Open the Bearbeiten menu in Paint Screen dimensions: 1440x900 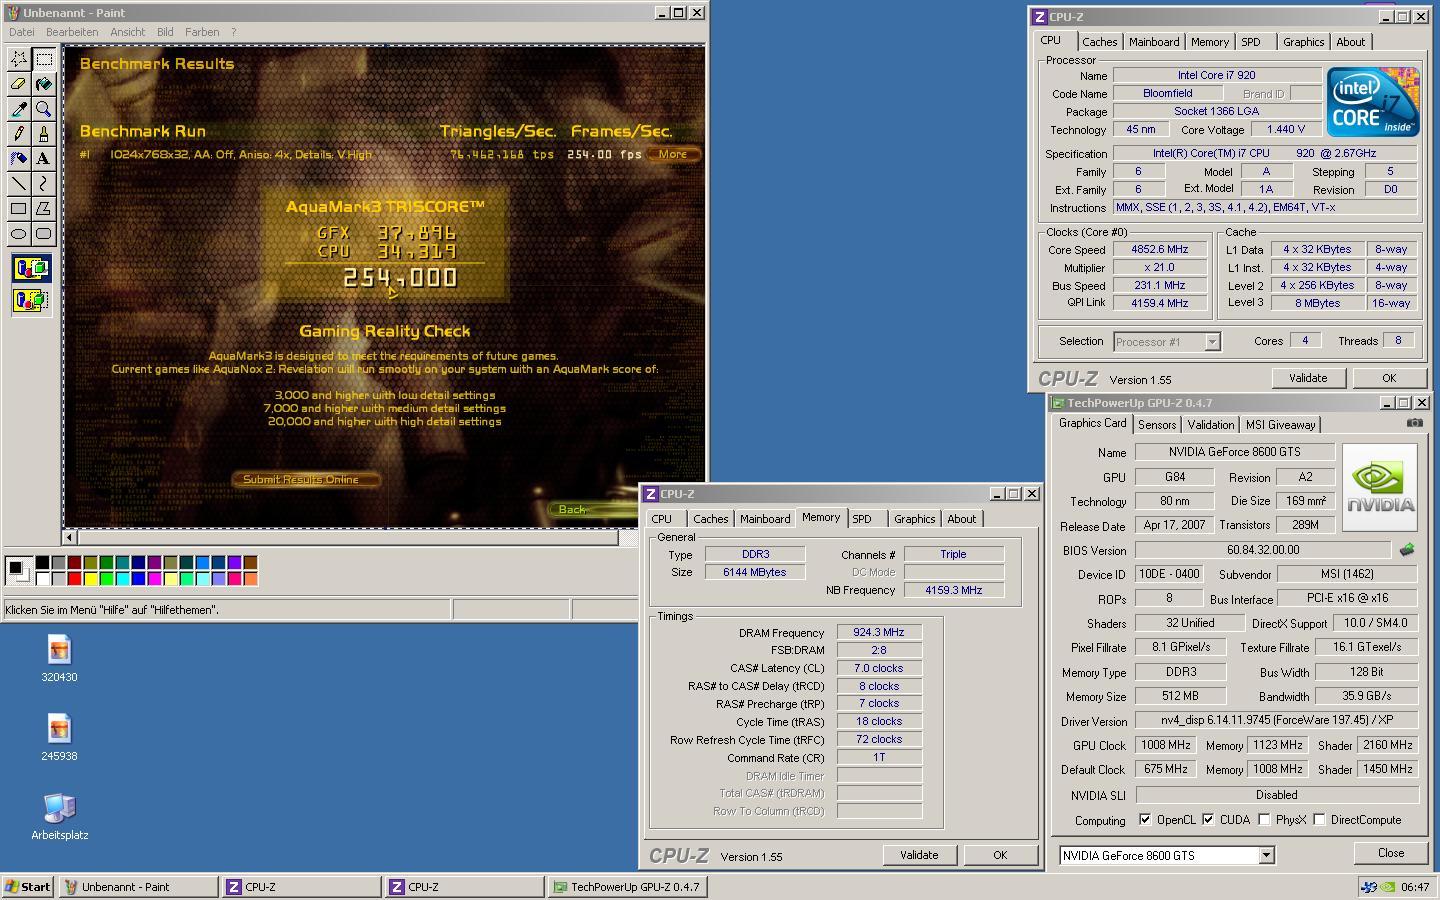point(72,32)
